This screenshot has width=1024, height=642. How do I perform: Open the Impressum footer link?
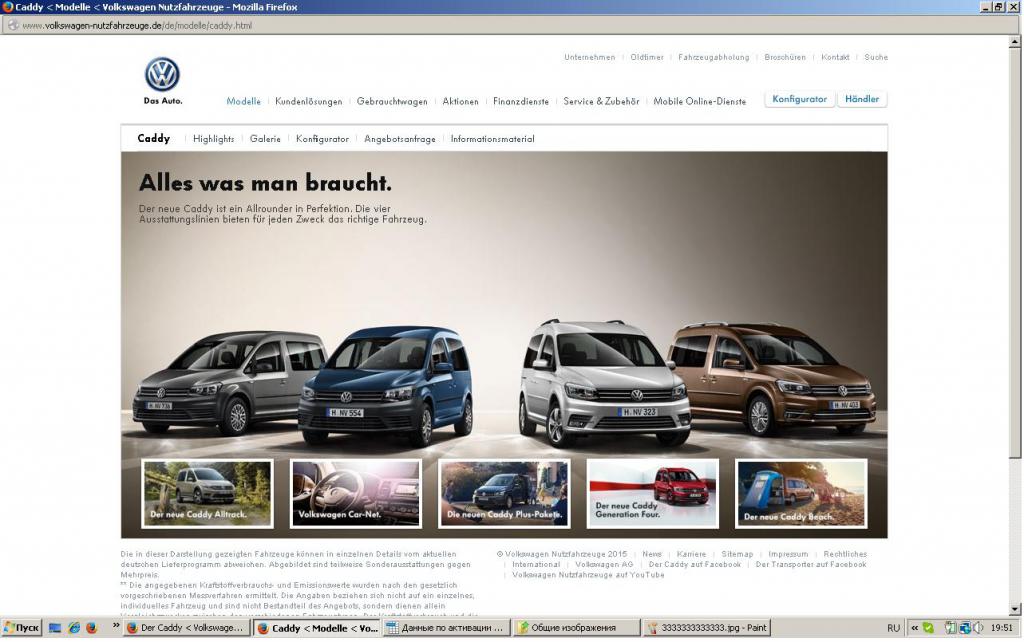788,554
